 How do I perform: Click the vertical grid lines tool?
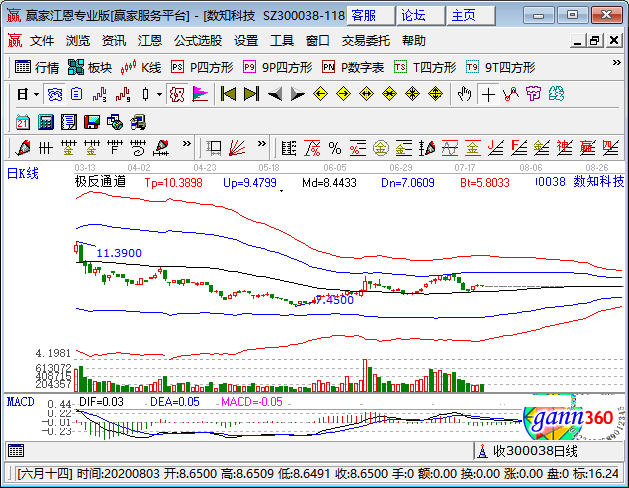pyautogui.click(x=45, y=148)
